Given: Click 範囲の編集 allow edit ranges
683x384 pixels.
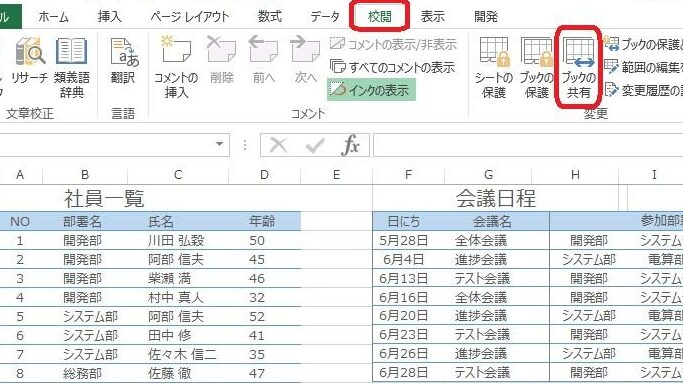Looking at the screenshot, I should coord(643,67).
